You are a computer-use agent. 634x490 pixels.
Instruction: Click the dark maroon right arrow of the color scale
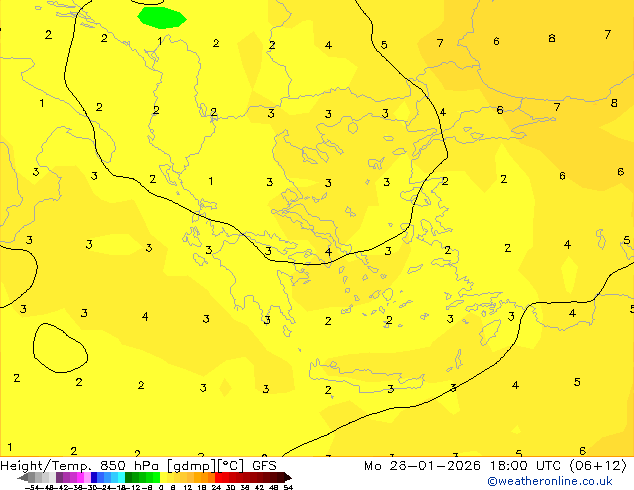point(287,477)
